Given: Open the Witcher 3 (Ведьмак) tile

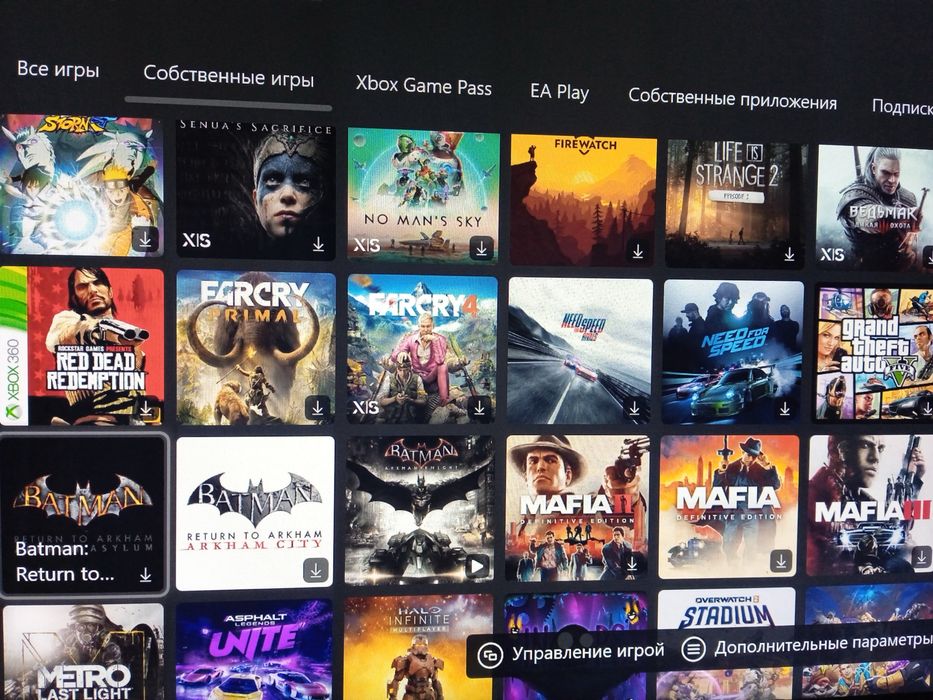Looking at the screenshot, I should click(875, 207).
